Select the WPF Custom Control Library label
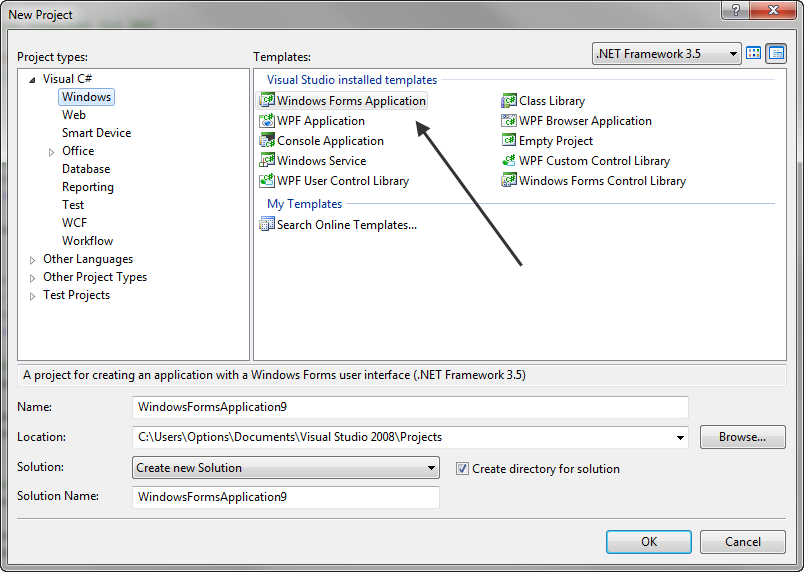 coord(594,160)
